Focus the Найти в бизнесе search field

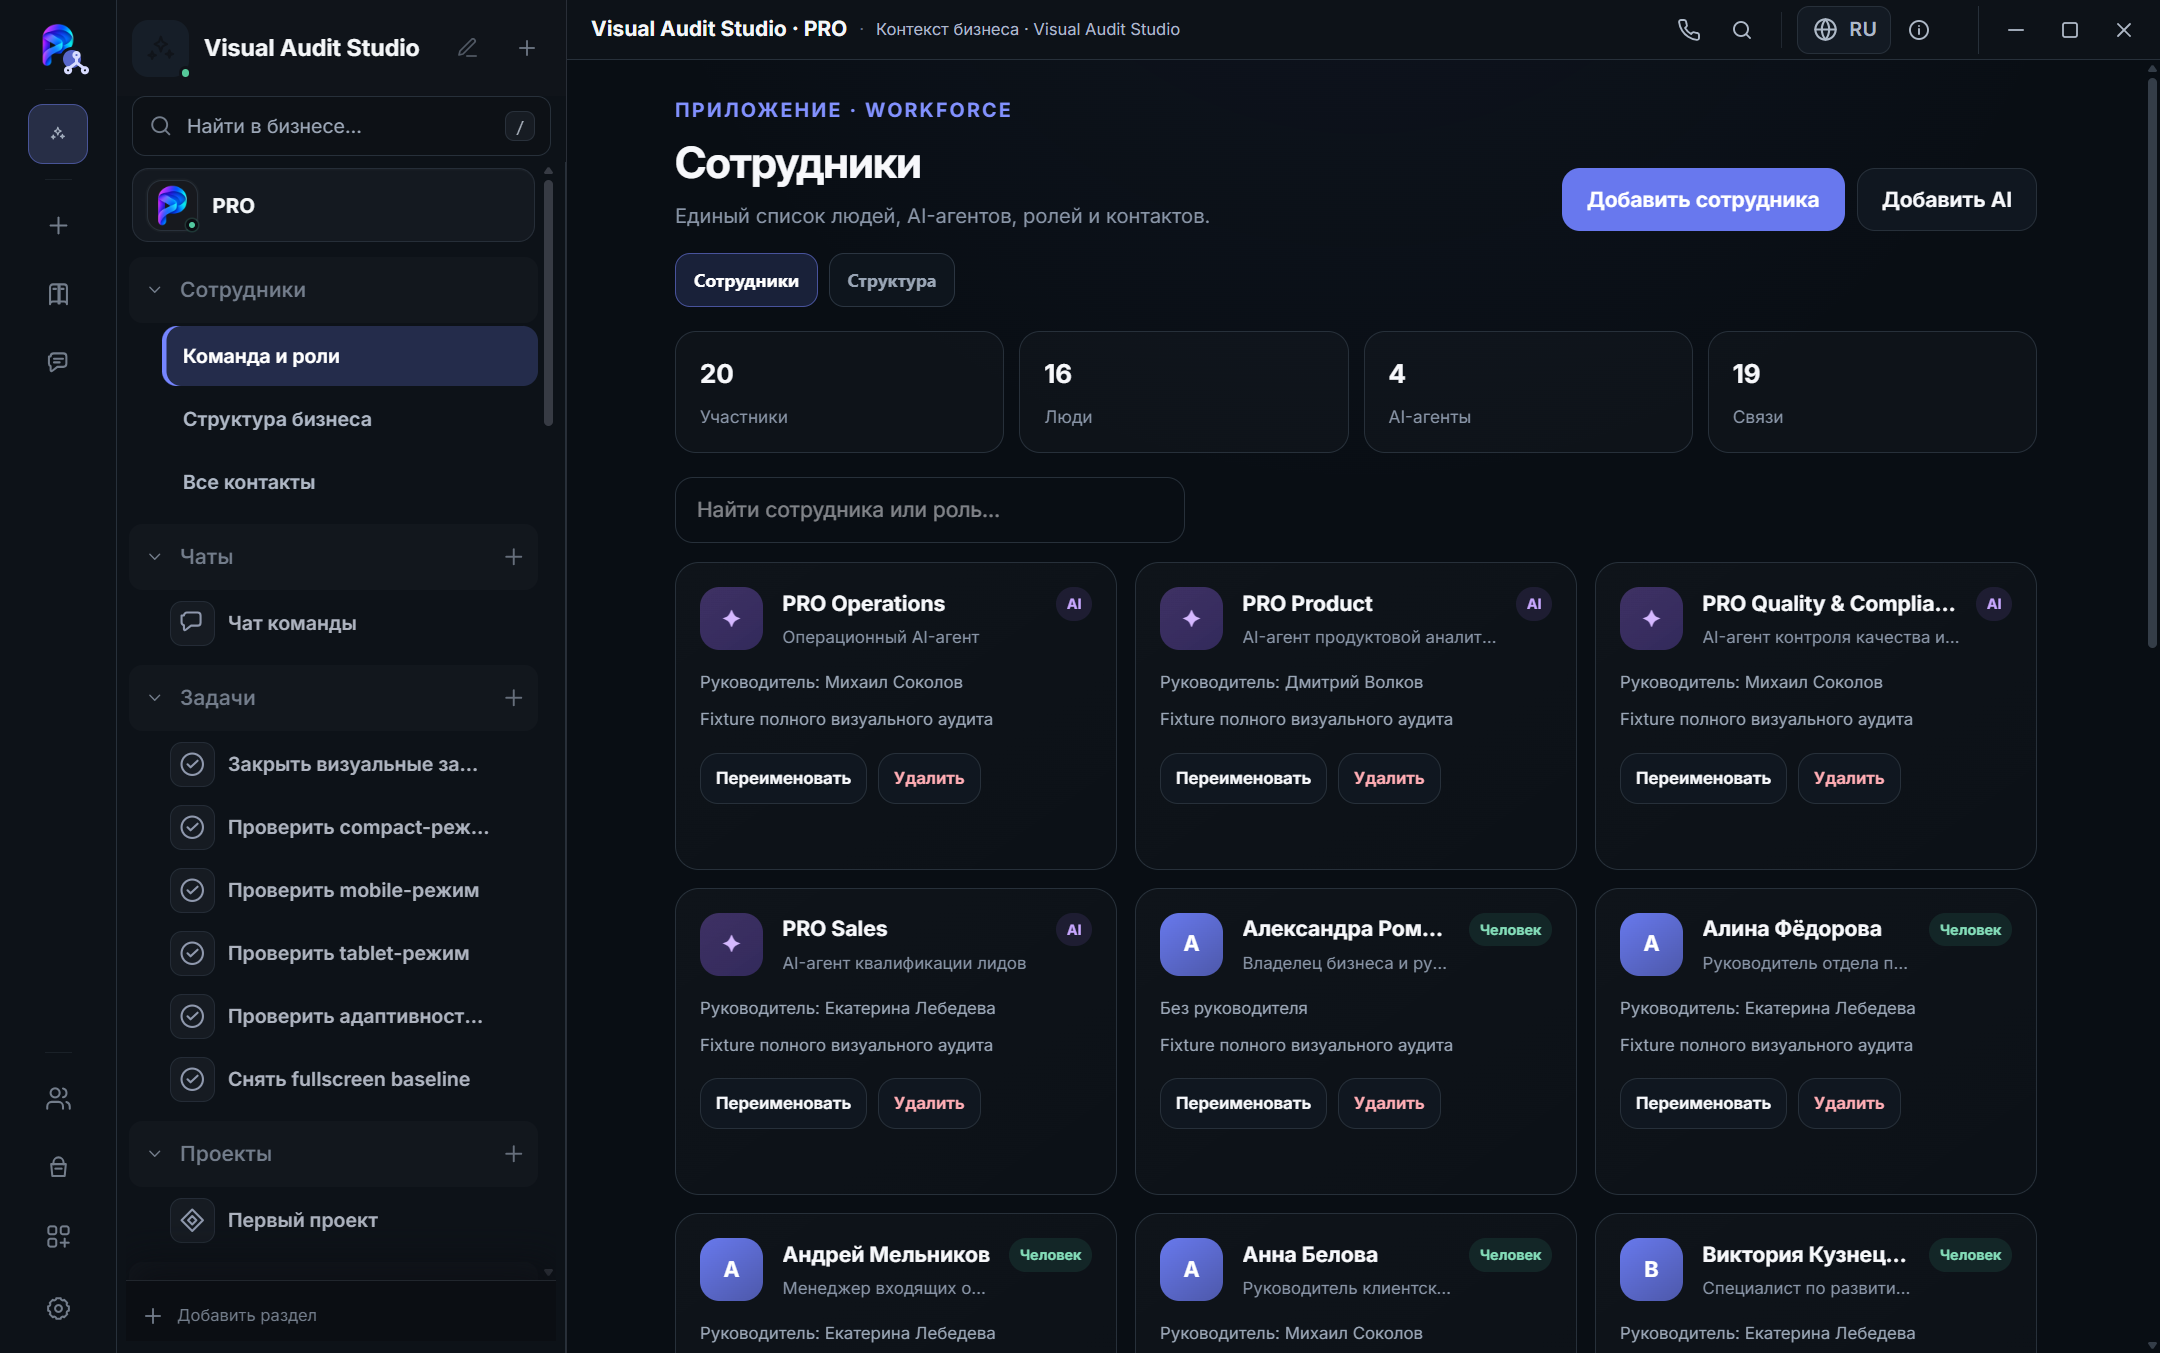(341, 126)
